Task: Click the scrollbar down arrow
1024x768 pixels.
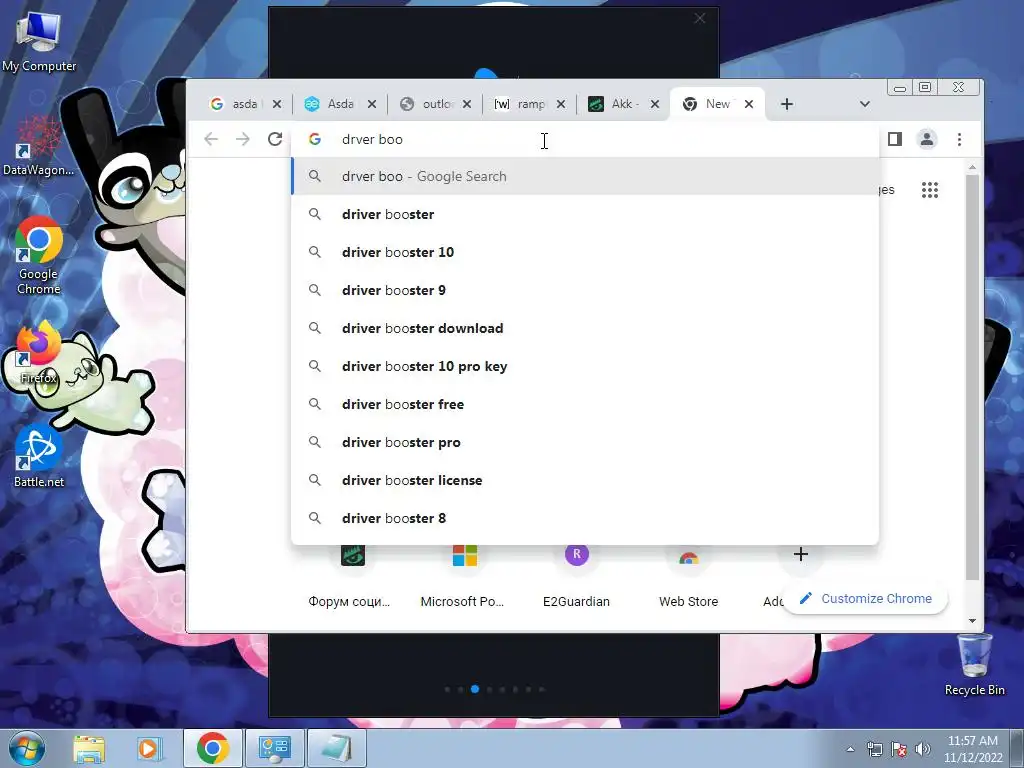Action: click(x=972, y=620)
